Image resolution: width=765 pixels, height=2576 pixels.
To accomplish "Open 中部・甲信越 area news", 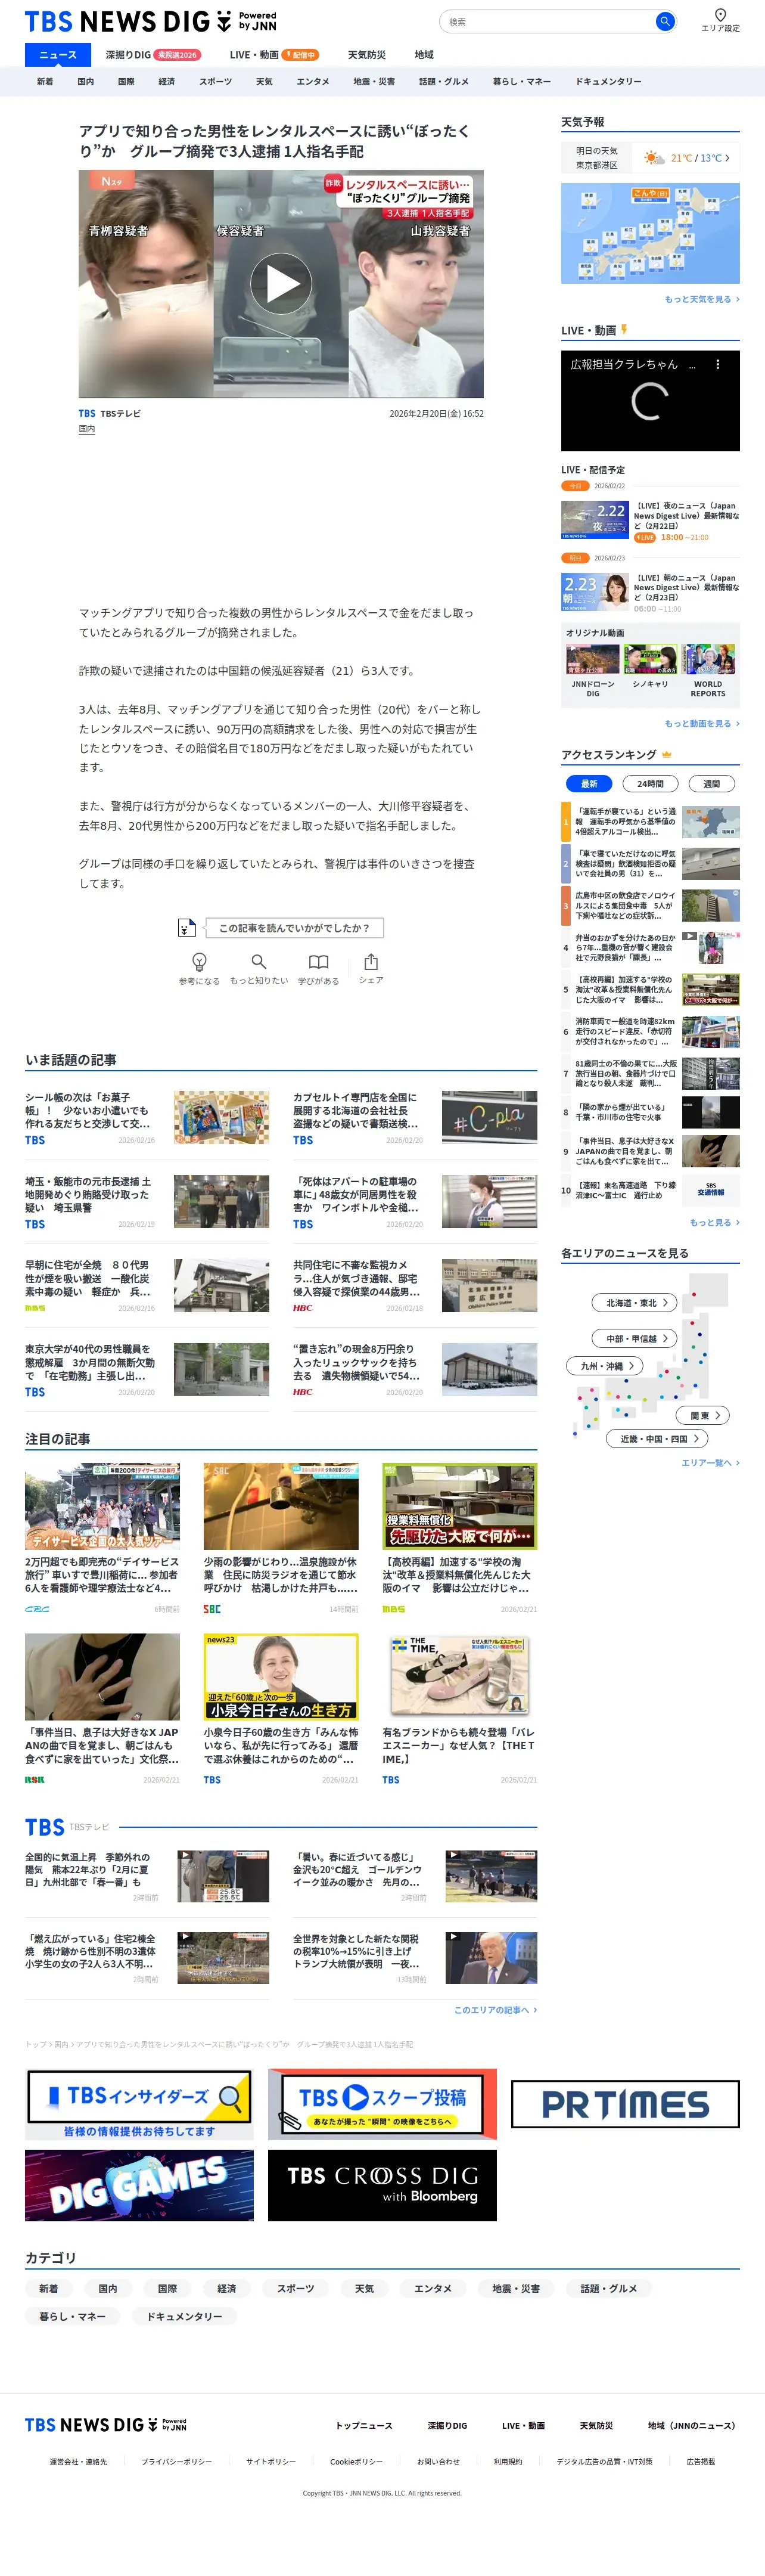I will 635,1338.
